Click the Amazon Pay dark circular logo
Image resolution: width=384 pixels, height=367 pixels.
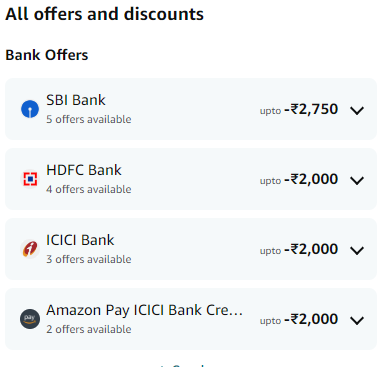30,319
